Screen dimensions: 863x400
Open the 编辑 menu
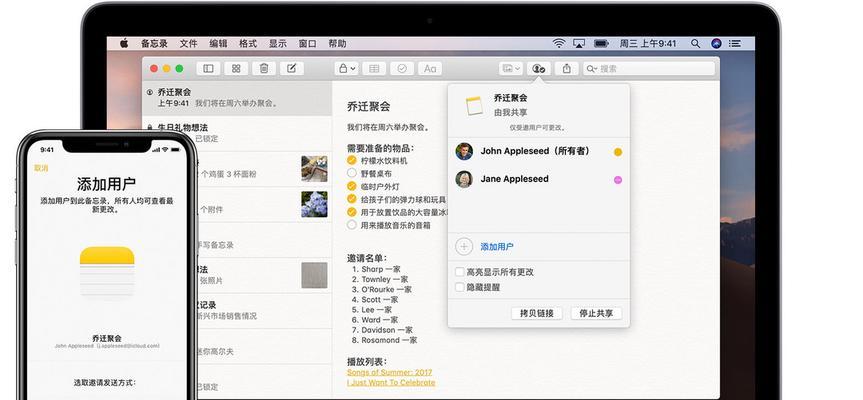(218, 43)
